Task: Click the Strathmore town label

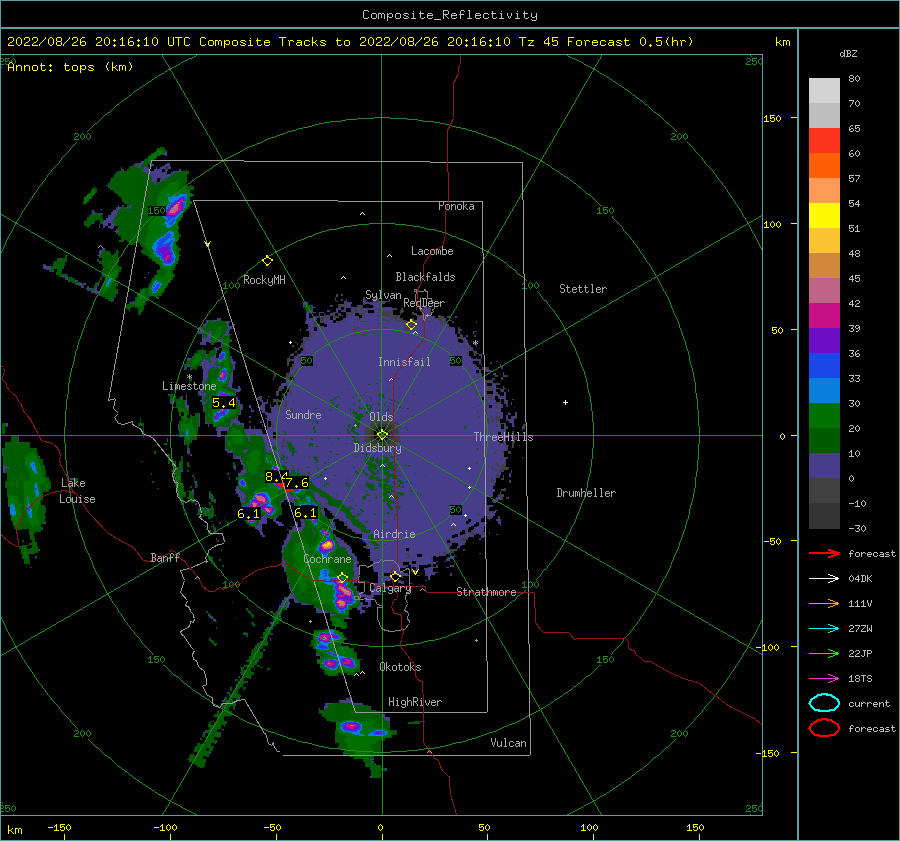Action: (486, 592)
